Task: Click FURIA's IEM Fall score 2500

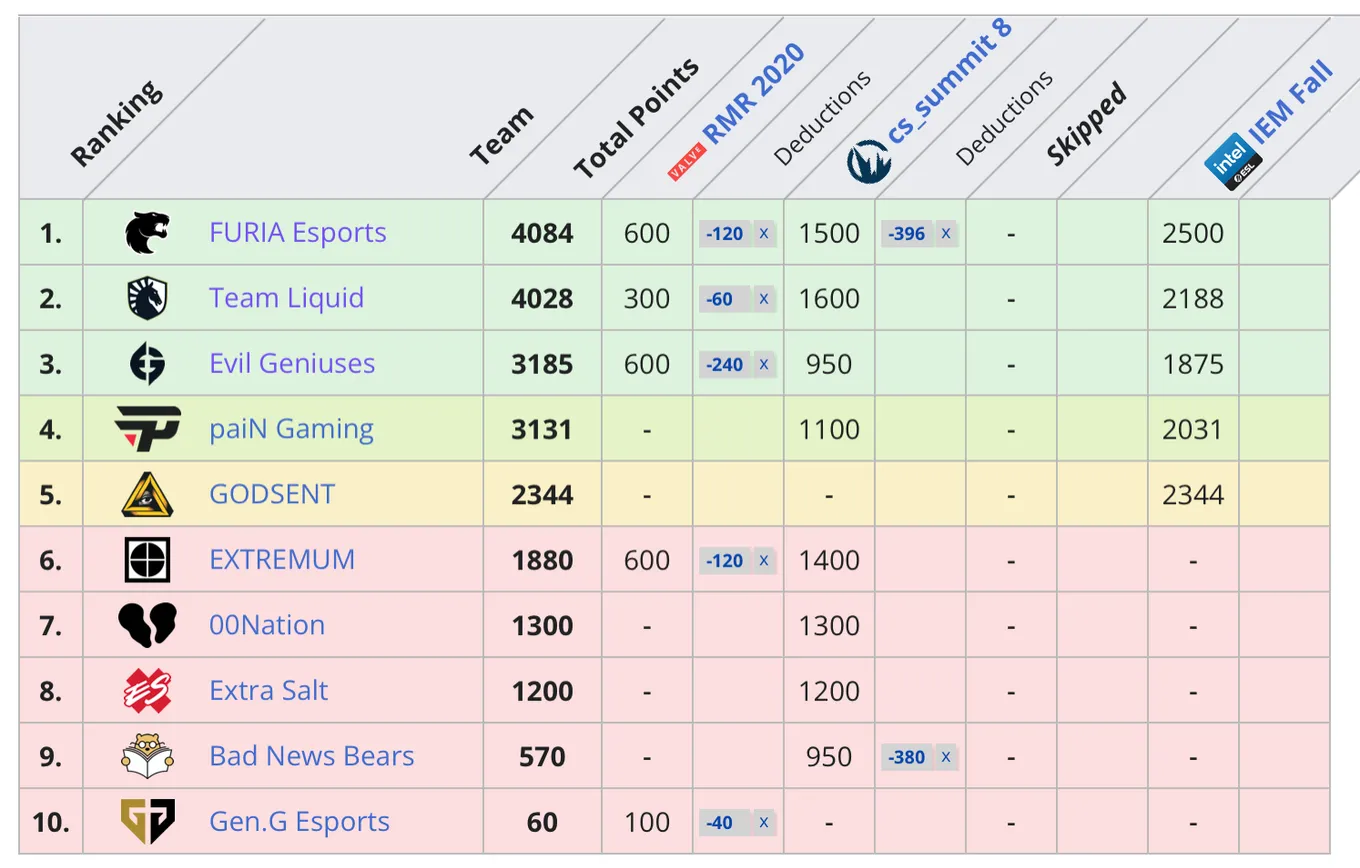Action: pyautogui.click(x=1193, y=233)
